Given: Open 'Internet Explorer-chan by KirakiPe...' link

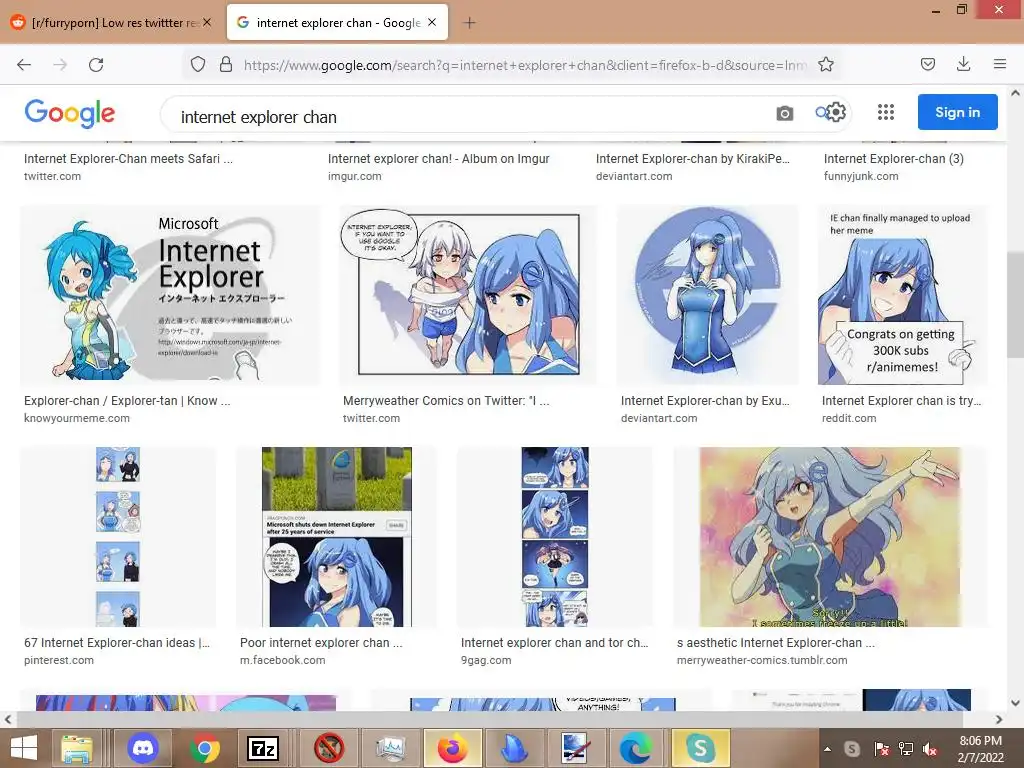Looking at the screenshot, I should (692, 159).
